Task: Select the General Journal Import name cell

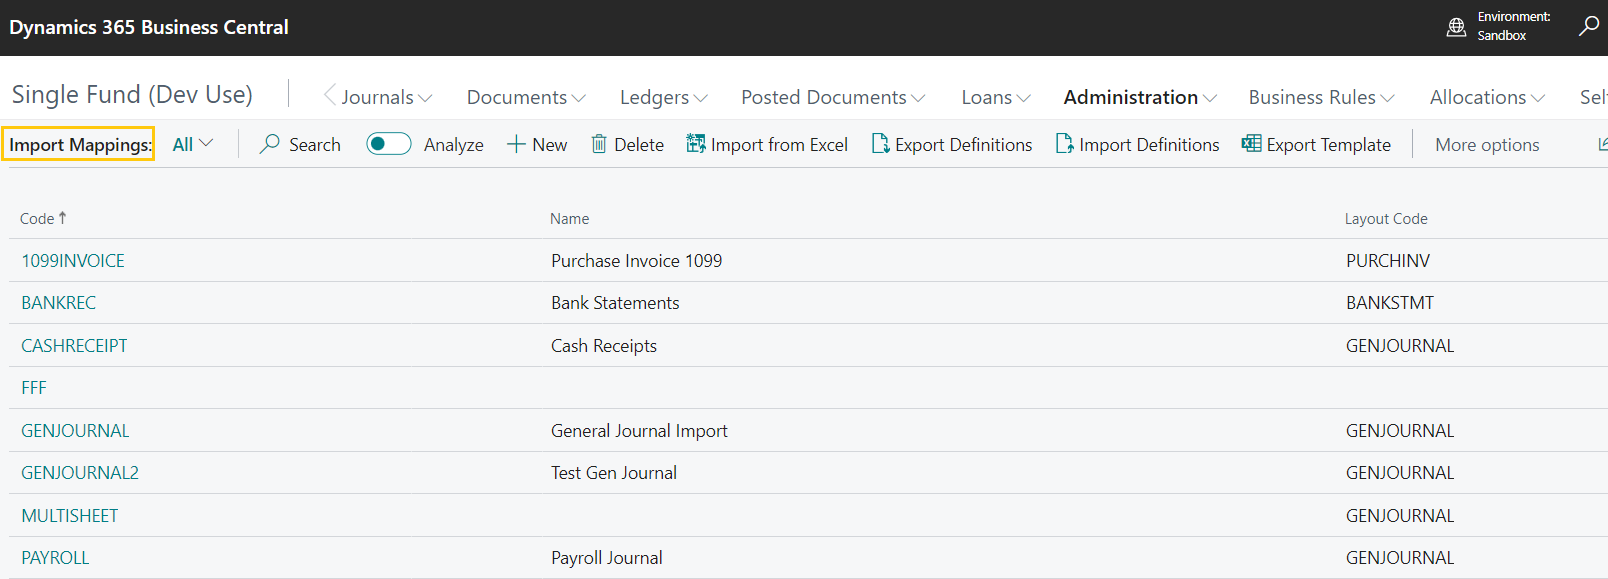Action: [x=639, y=430]
